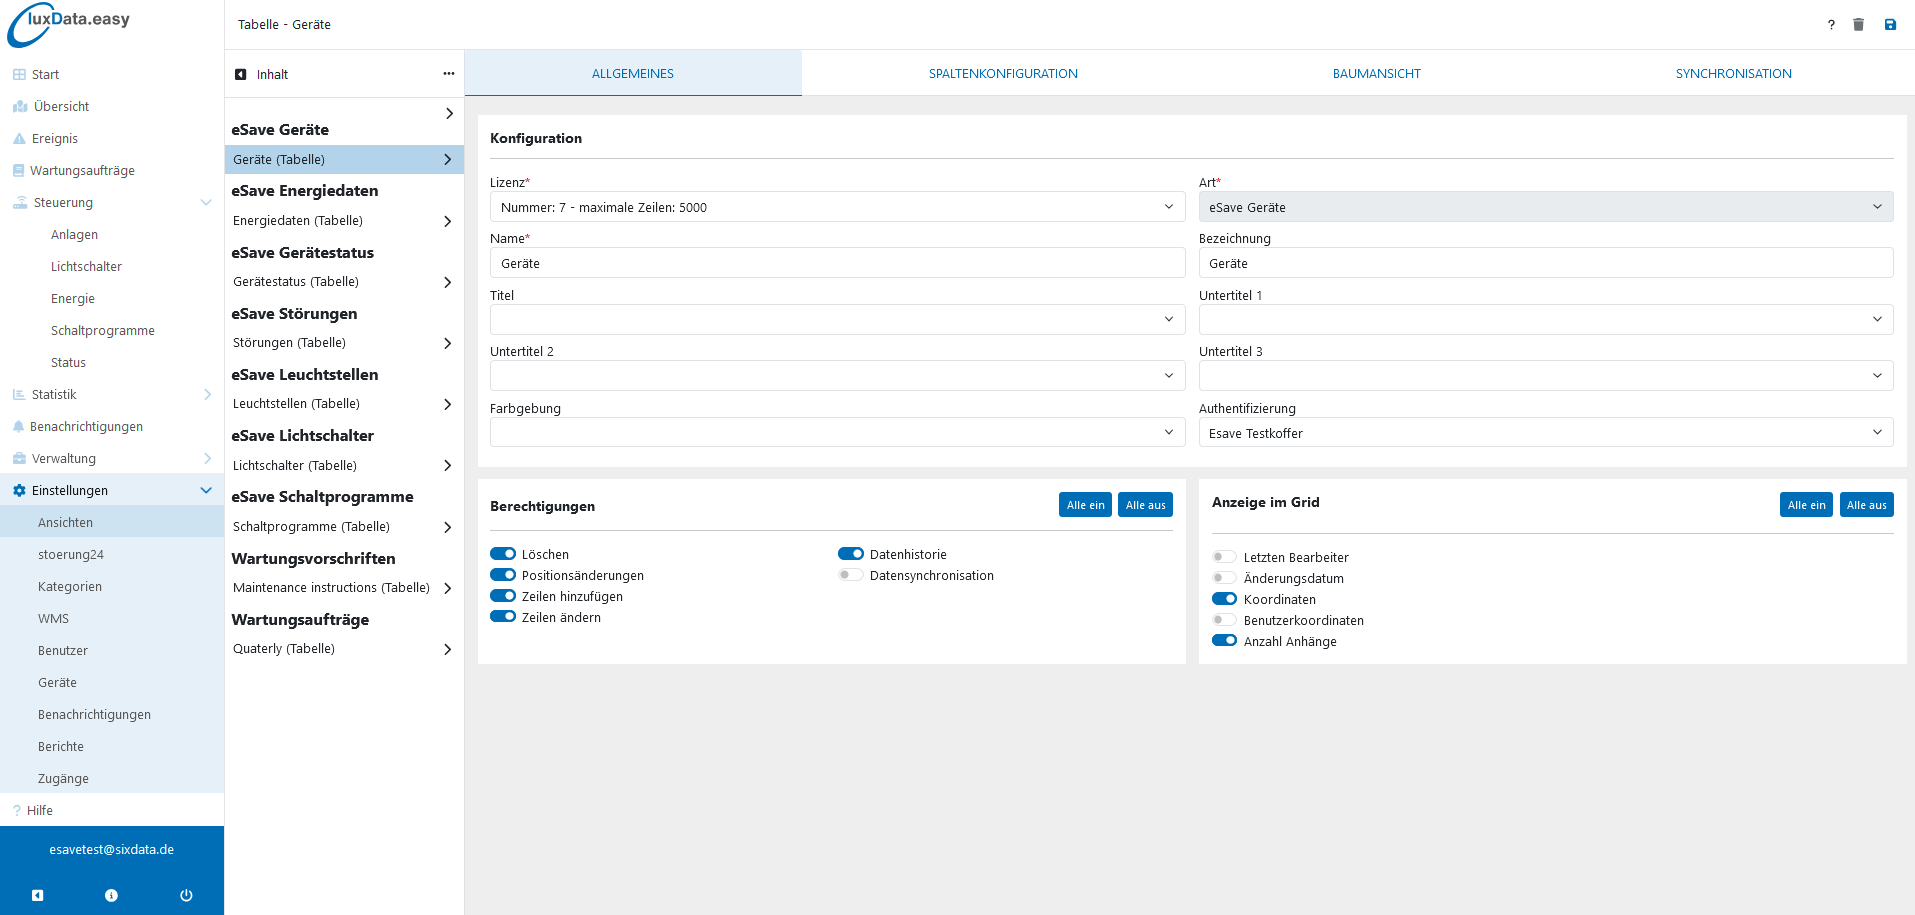Click esavetest@sixdata.de account label
The height and width of the screenshot is (915, 1915).
tap(112, 849)
